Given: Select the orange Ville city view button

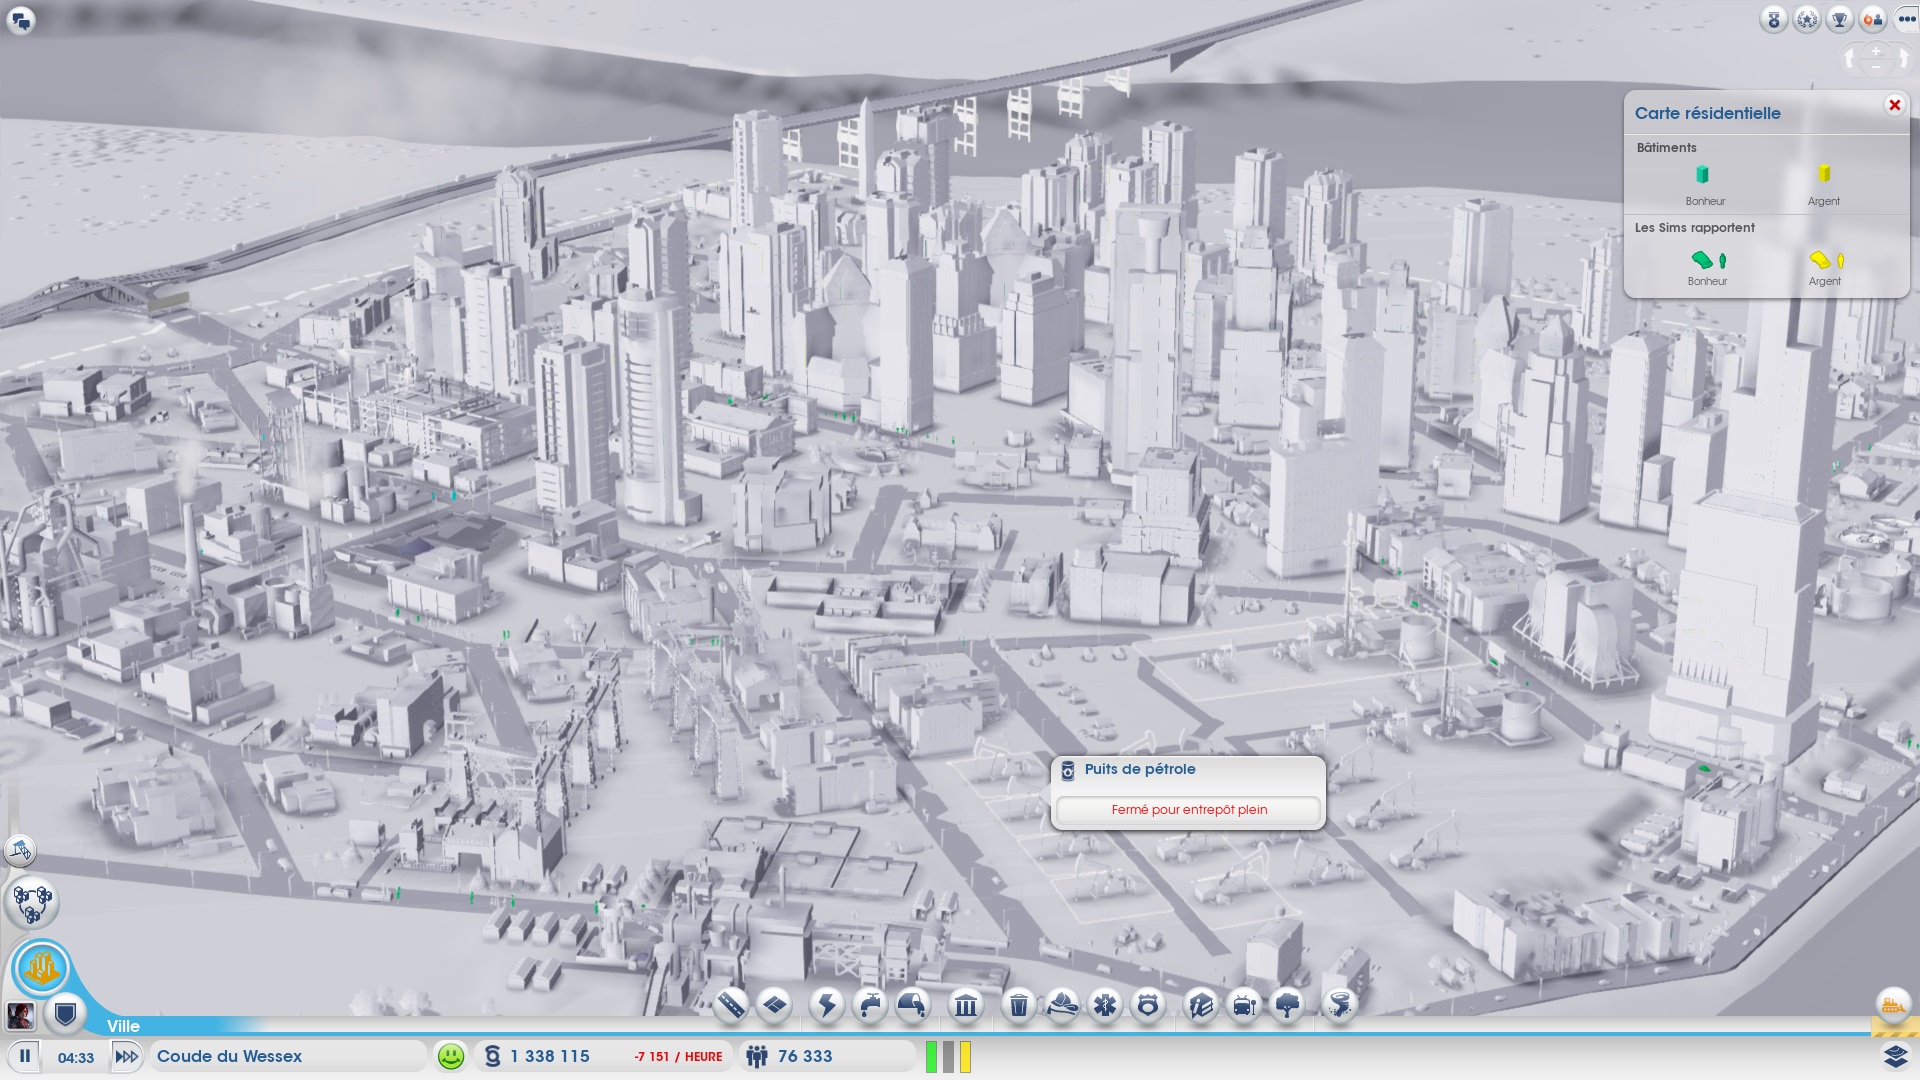Looking at the screenshot, I should tap(42, 968).
